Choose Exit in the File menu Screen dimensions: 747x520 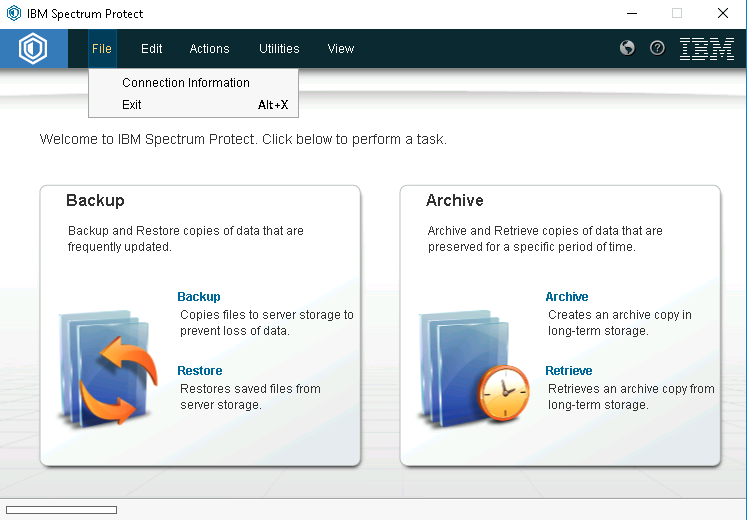coord(132,105)
